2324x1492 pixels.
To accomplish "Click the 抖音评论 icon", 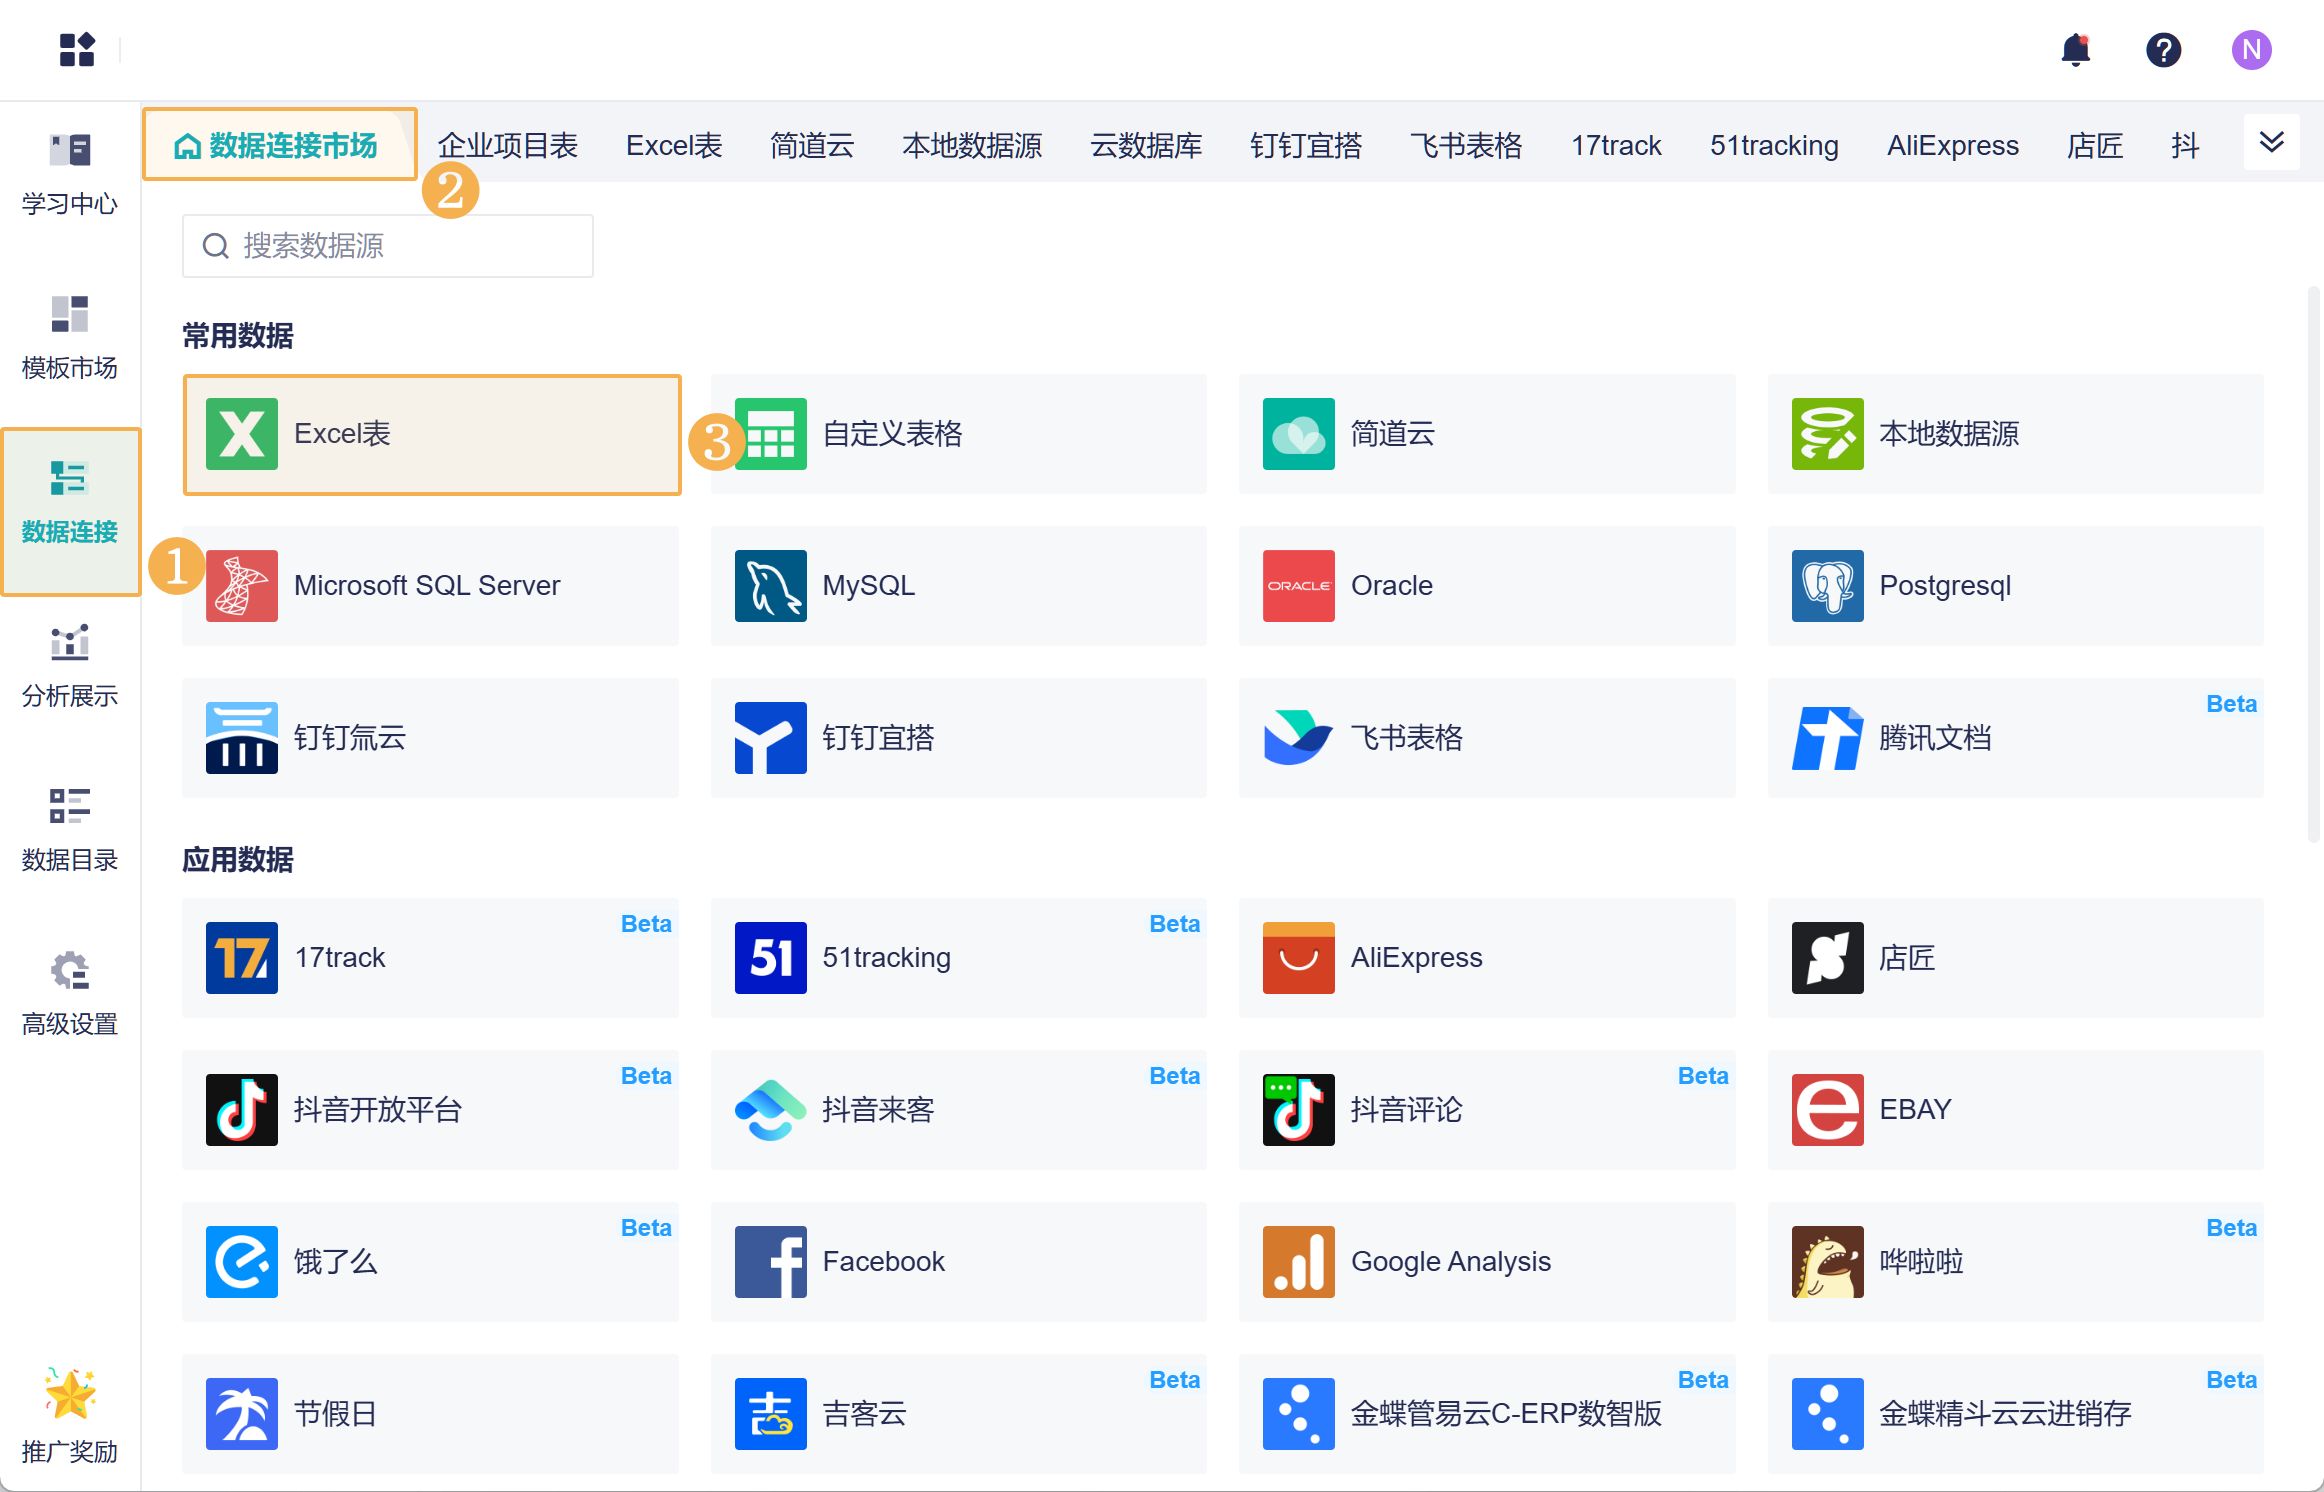I will pyautogui.click(x=1299, y=1110).
